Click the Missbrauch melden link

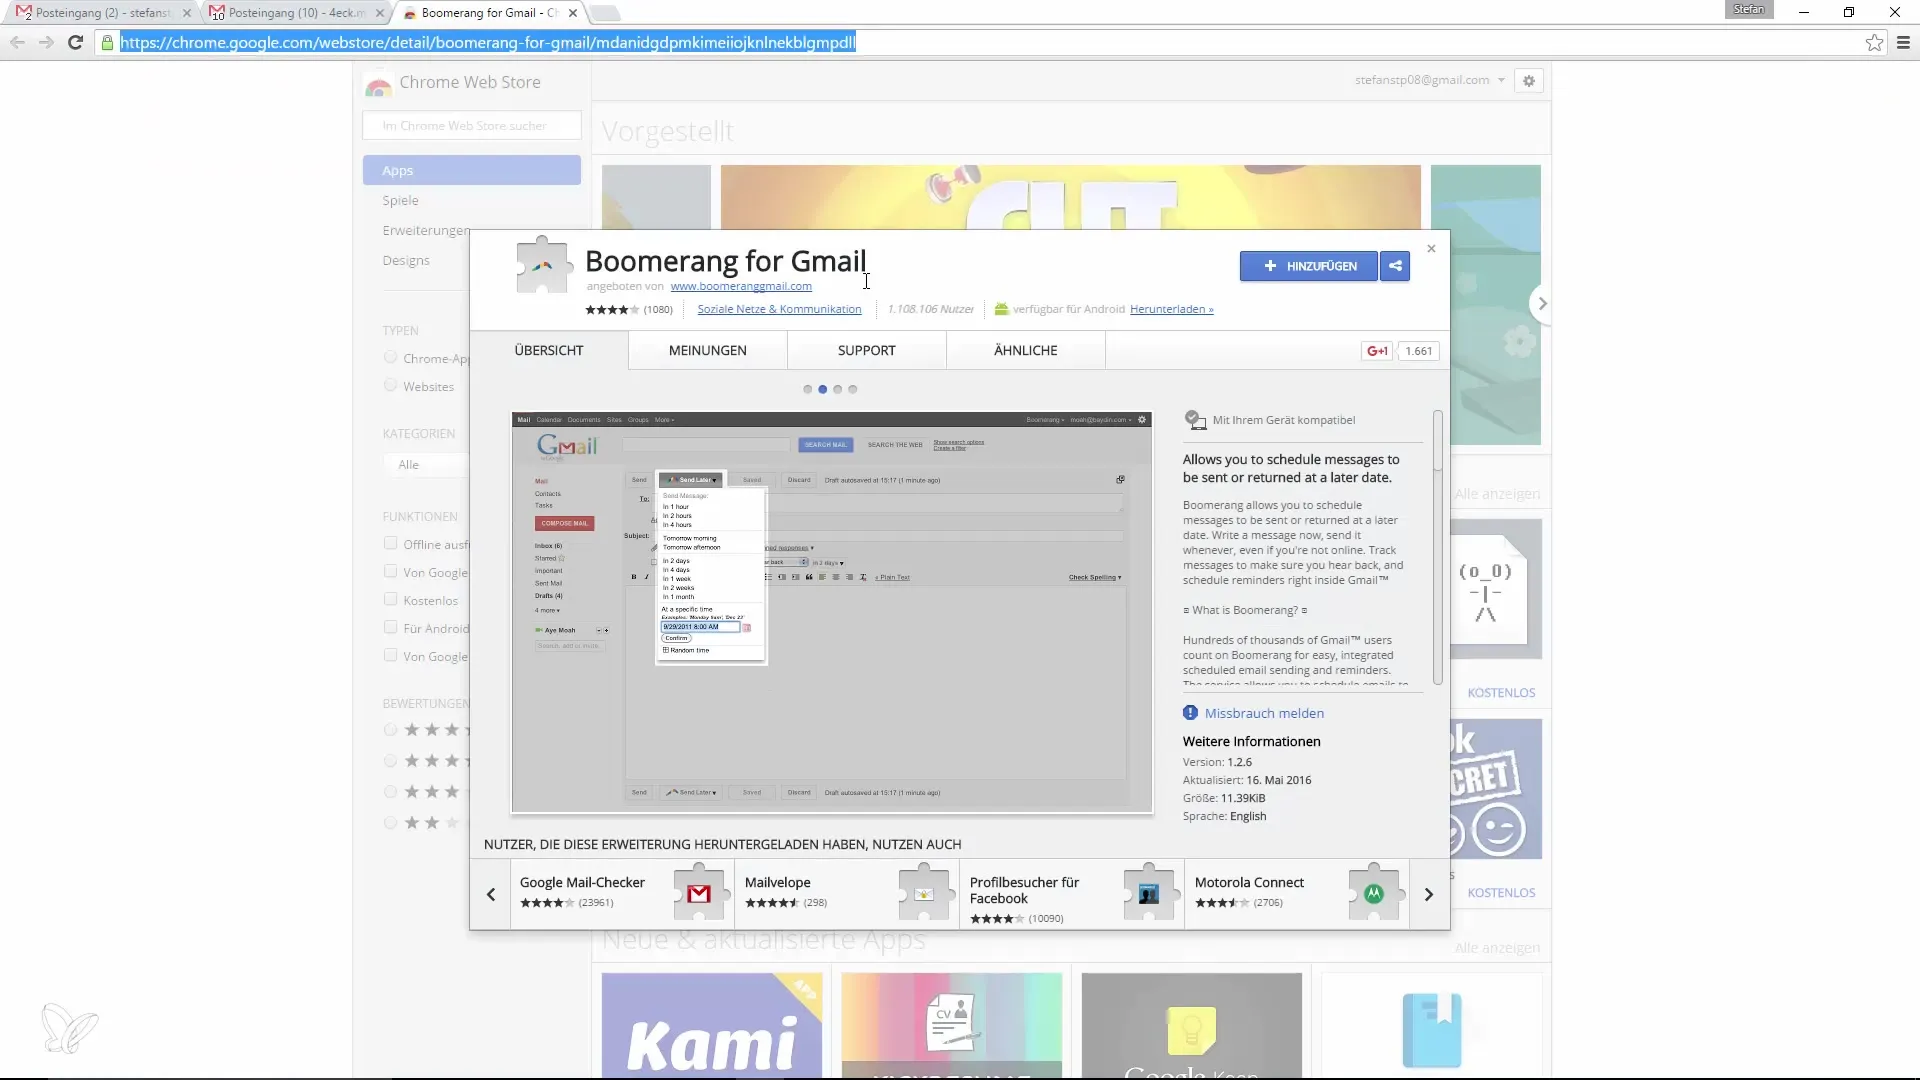[x=1264, y=713]
